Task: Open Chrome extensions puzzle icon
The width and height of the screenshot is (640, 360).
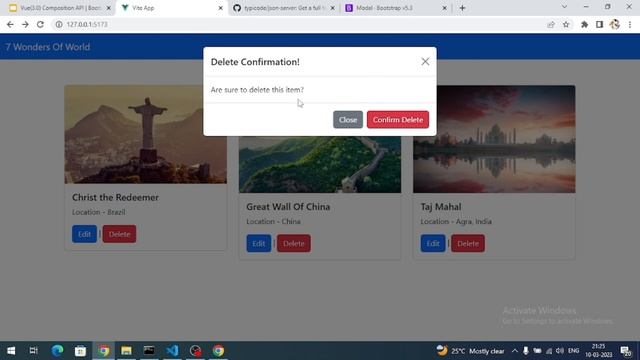Action: tap(584, 24)
